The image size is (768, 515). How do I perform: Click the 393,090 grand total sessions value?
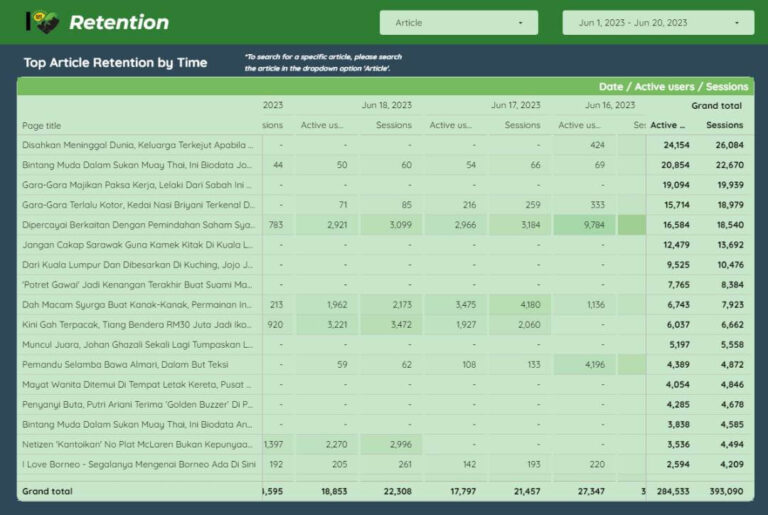(x=724, y=492)
